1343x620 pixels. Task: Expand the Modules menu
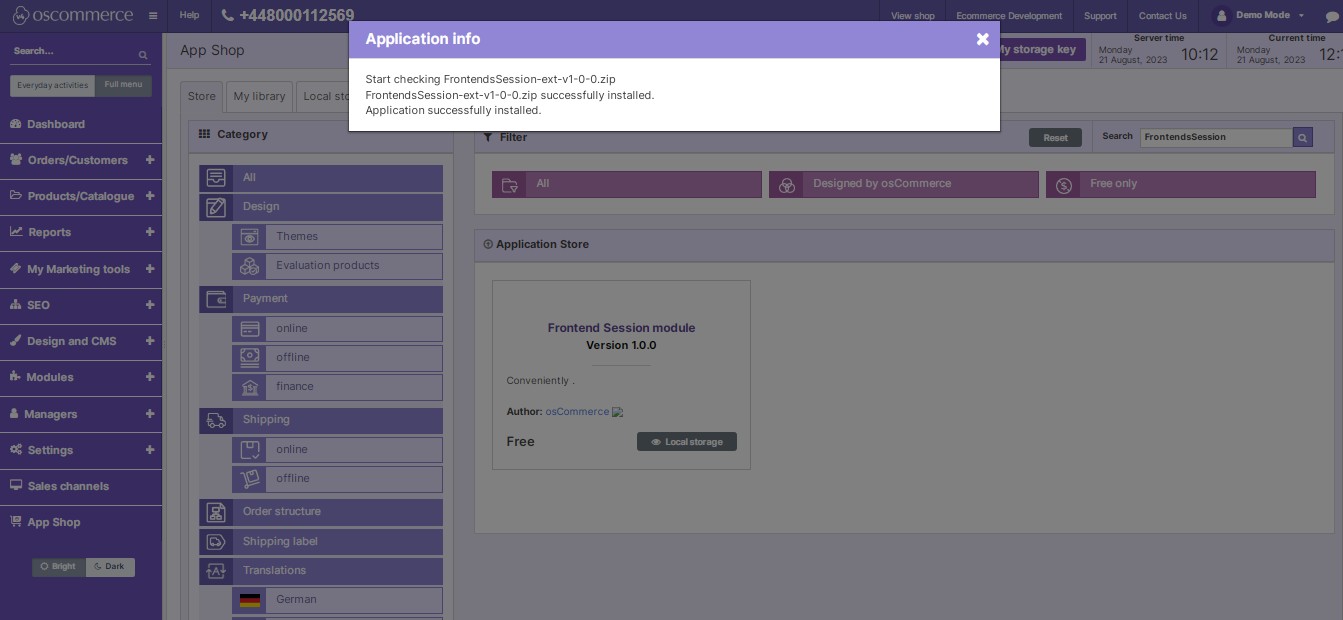[150, 377]
